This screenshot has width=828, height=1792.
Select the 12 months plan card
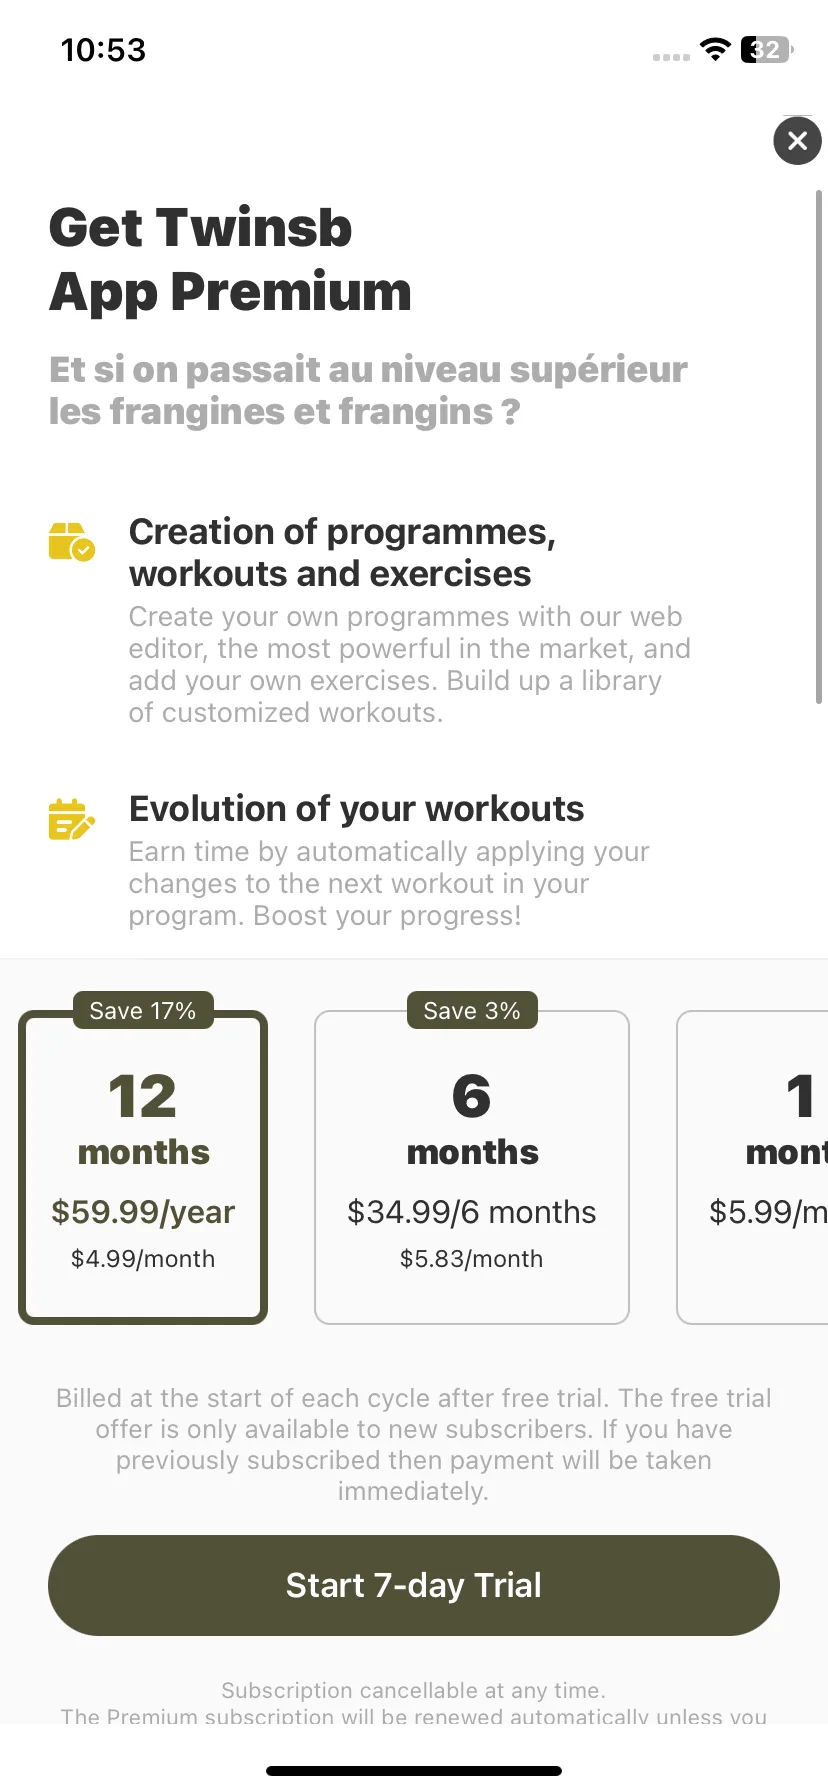pyautogui.click(x=143, y=1167)
